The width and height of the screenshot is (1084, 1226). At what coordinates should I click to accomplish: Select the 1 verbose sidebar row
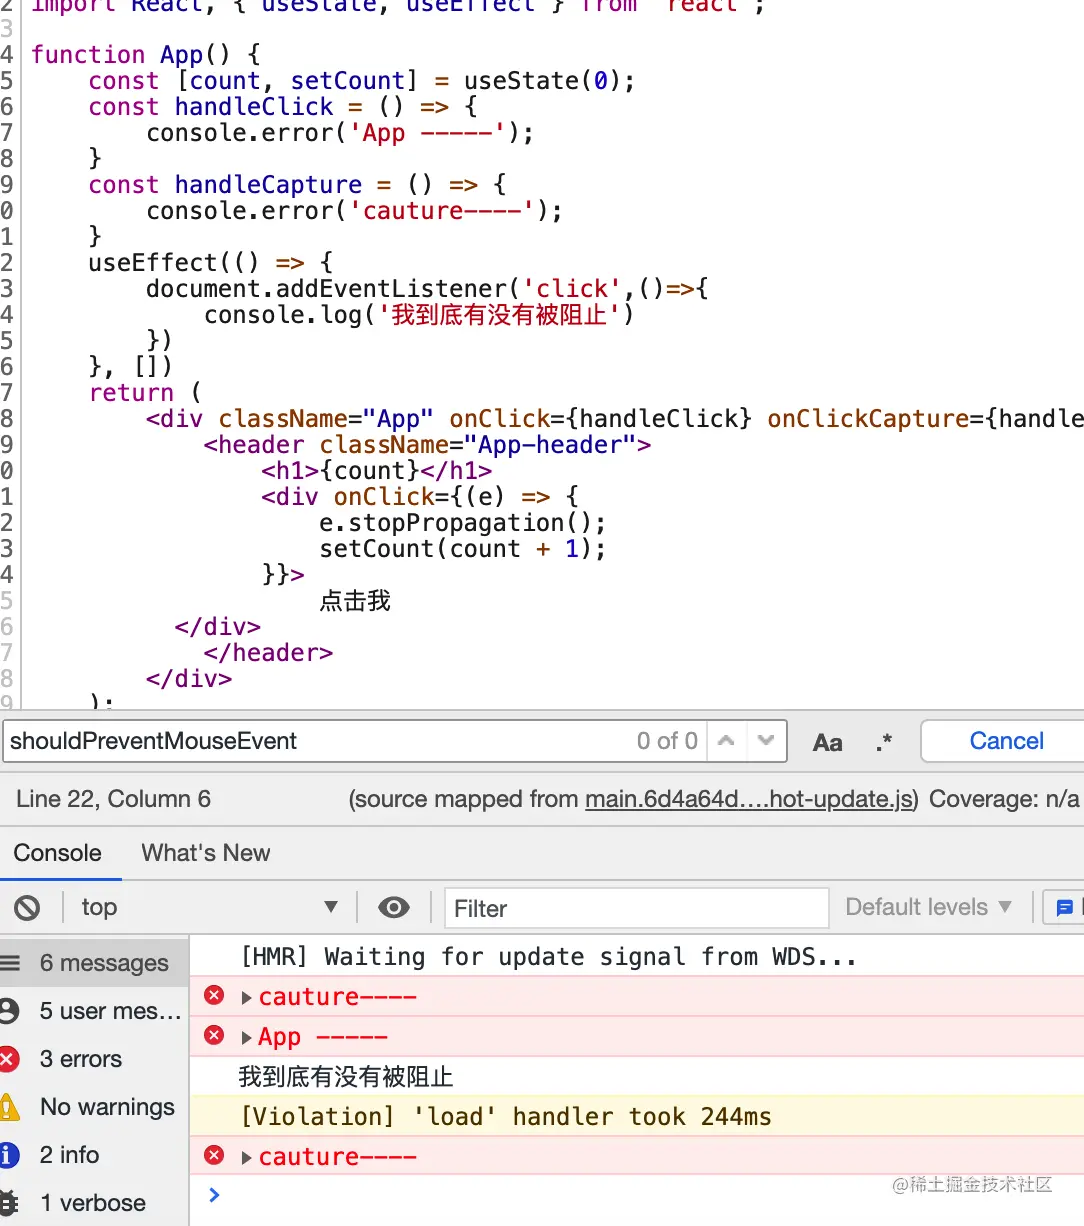coord(94,1203)
